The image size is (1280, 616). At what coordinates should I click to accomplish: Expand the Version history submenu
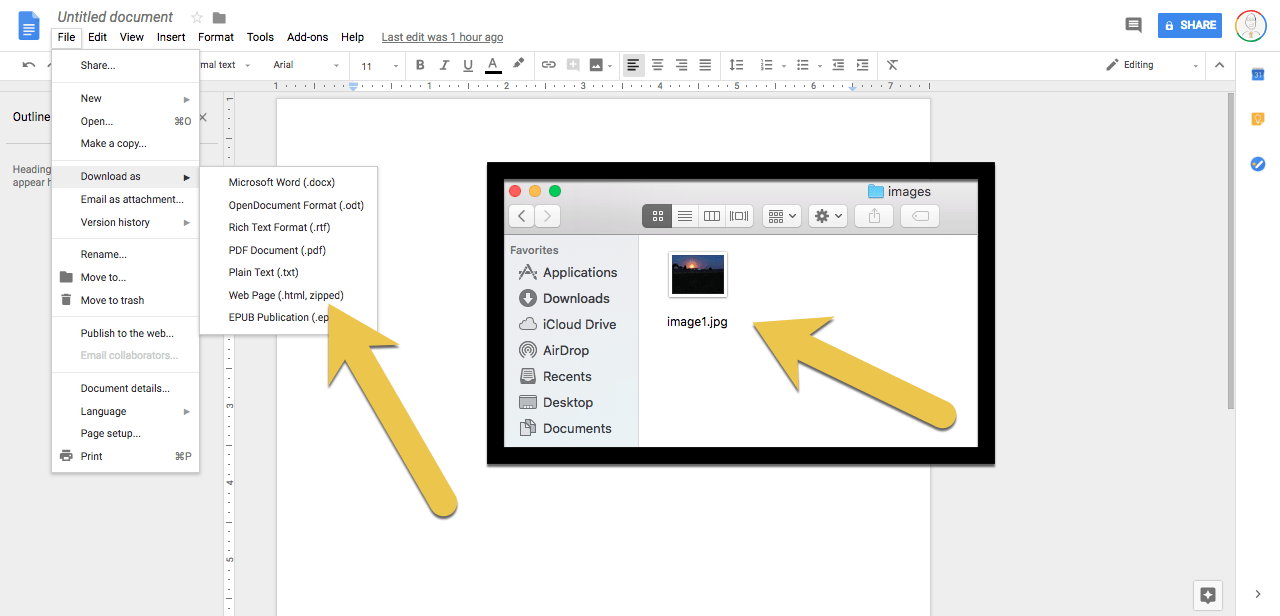coord(125,222)
